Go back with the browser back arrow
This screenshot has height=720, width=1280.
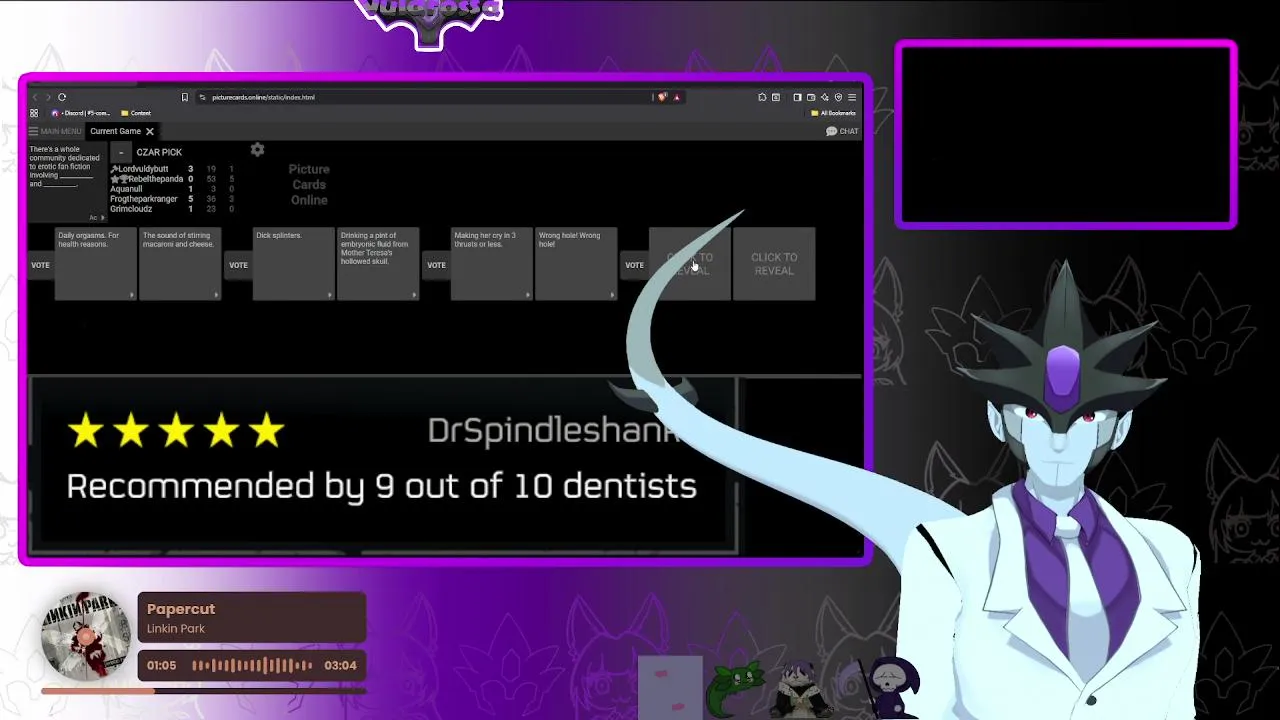35,97
